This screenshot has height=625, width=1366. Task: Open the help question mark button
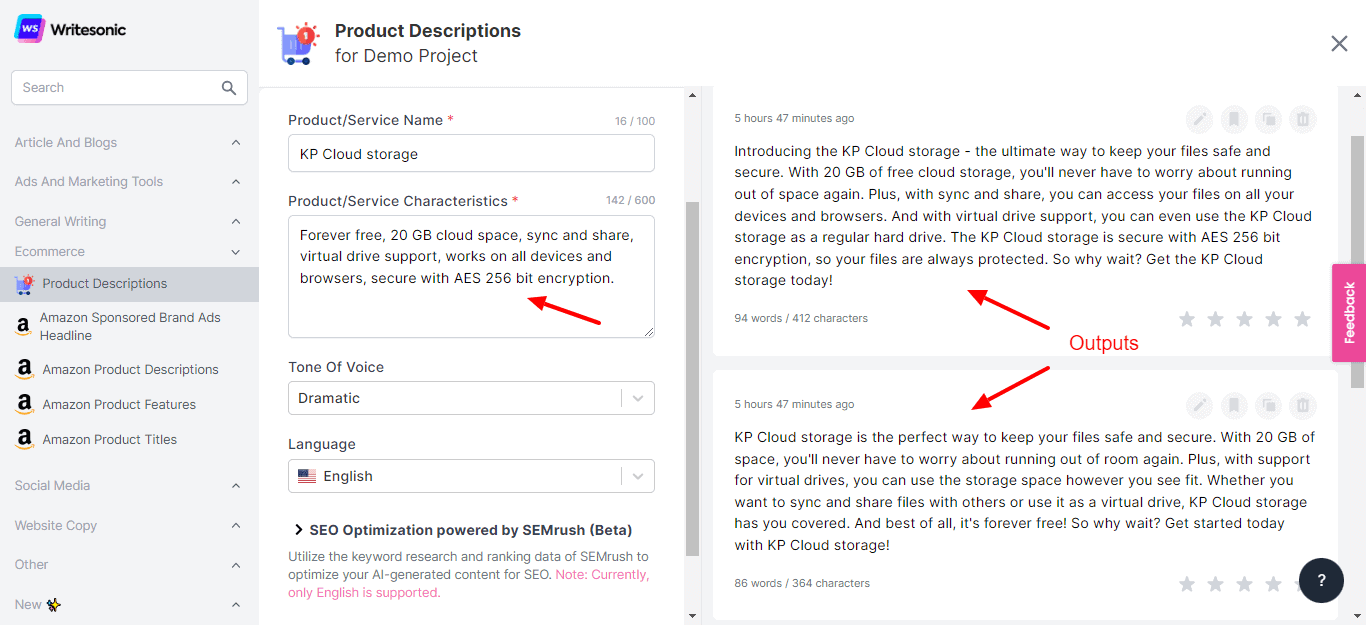[1321, 581]
